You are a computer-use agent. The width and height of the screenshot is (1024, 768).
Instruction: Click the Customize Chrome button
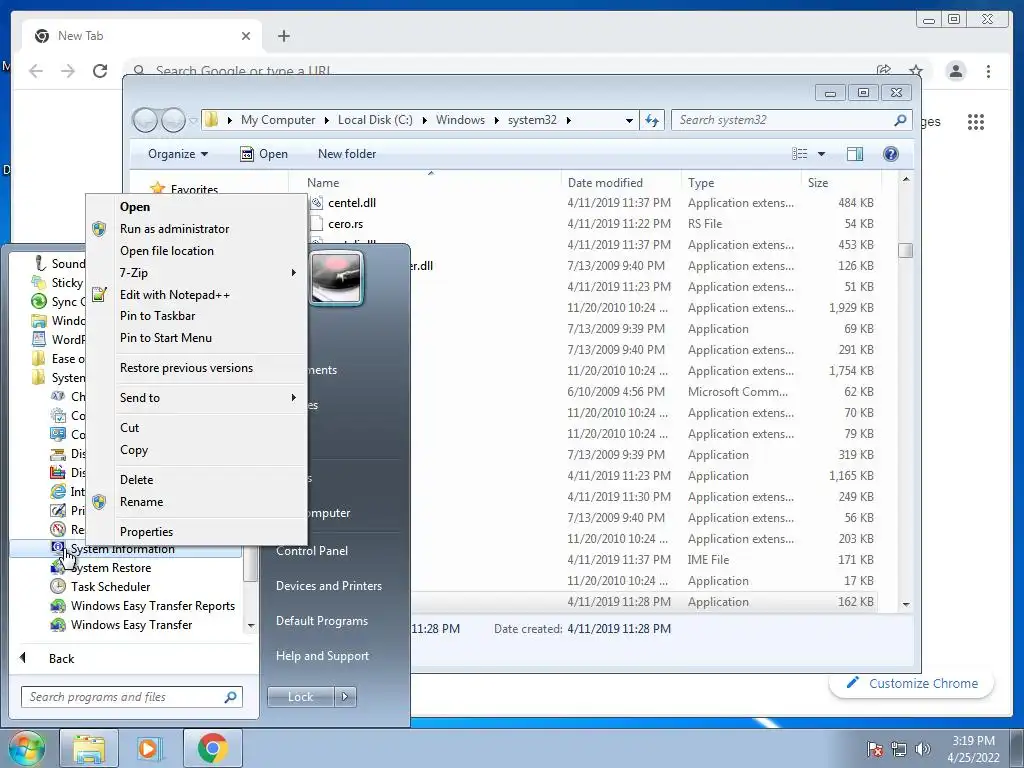coord(912,683)
